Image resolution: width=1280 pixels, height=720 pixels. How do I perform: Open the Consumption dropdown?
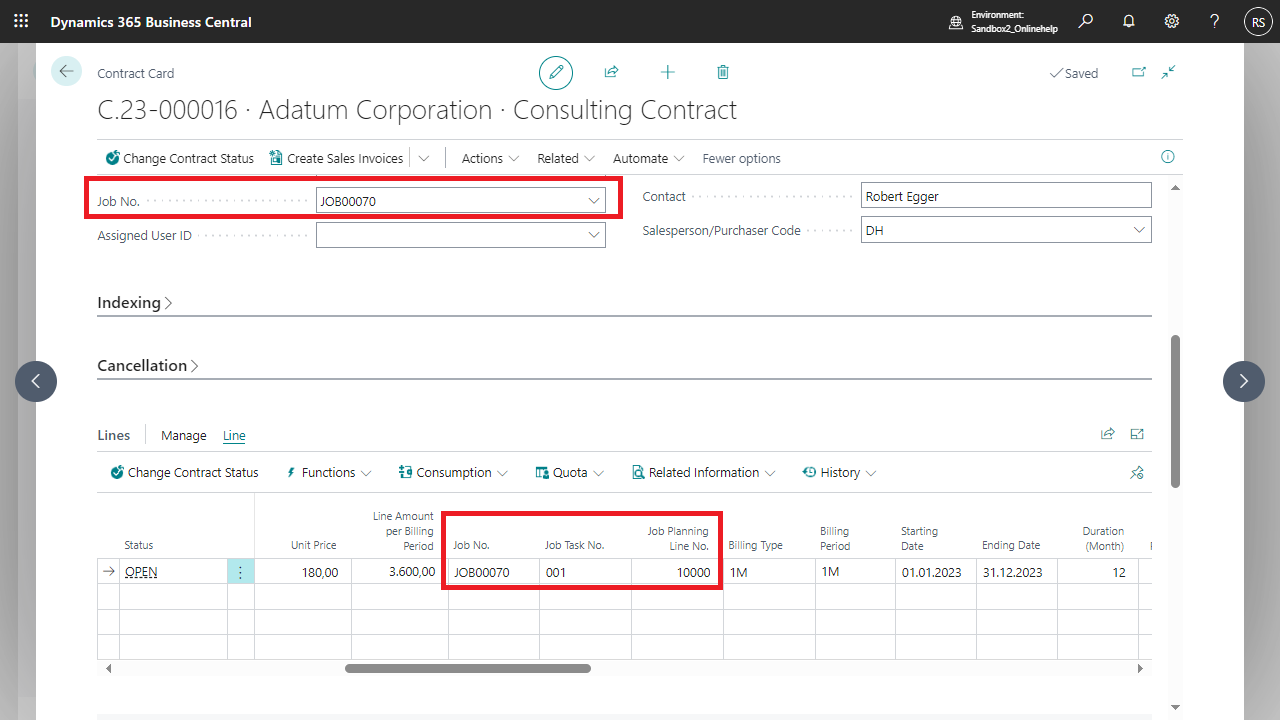click(x=453, y=472)
